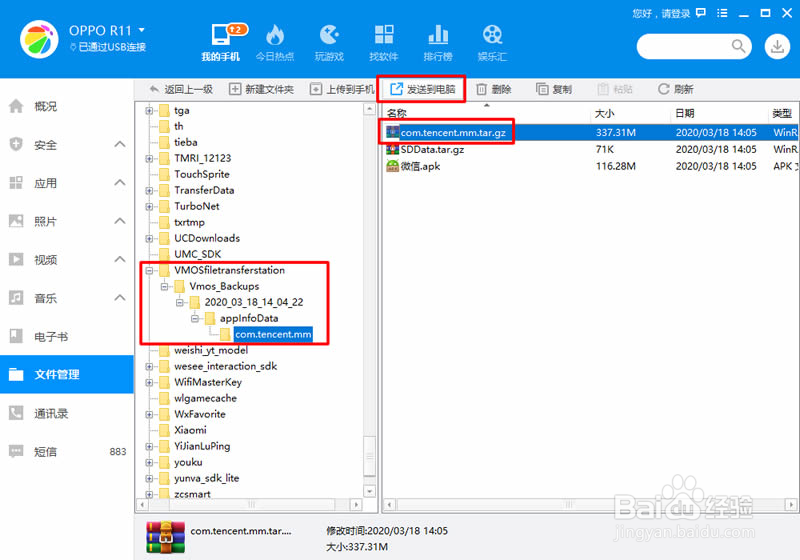Expand the tga folder node
The height and width of the screenshot is (560, 800).
pyautogui.click(x=149, y=110)
